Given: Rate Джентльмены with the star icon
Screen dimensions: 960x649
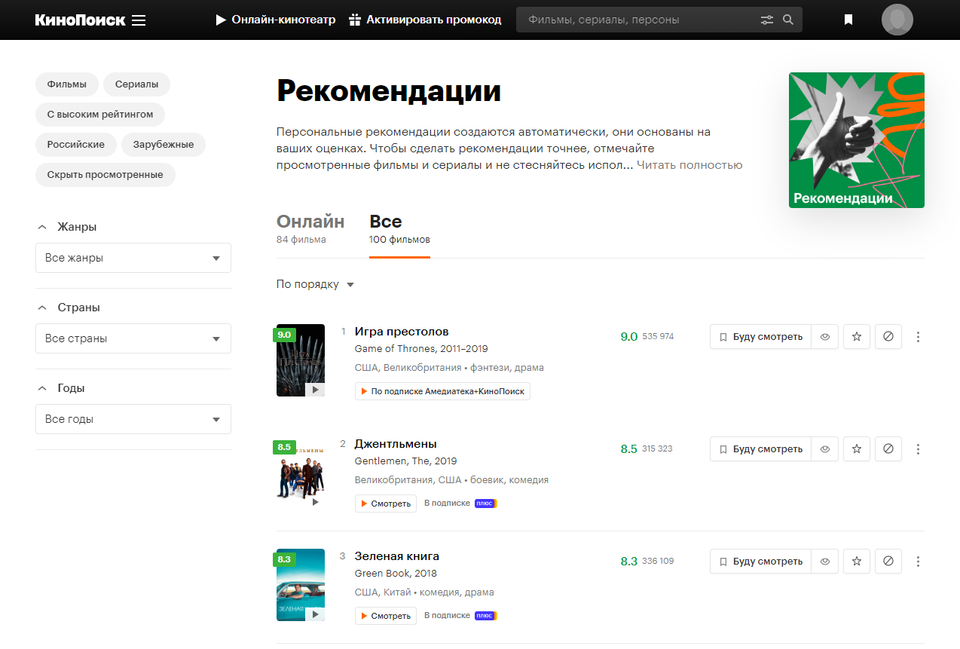Looking at the screenshot, I should click(x=857, y=449).
